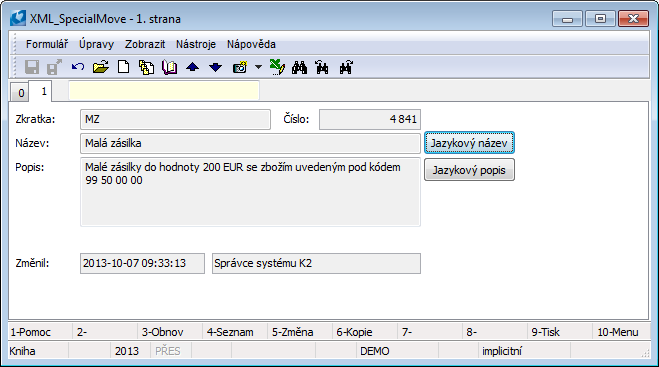This screenshot has width=659, height=367.
Task: Switch to tab 0
Action: coord(20,93)
